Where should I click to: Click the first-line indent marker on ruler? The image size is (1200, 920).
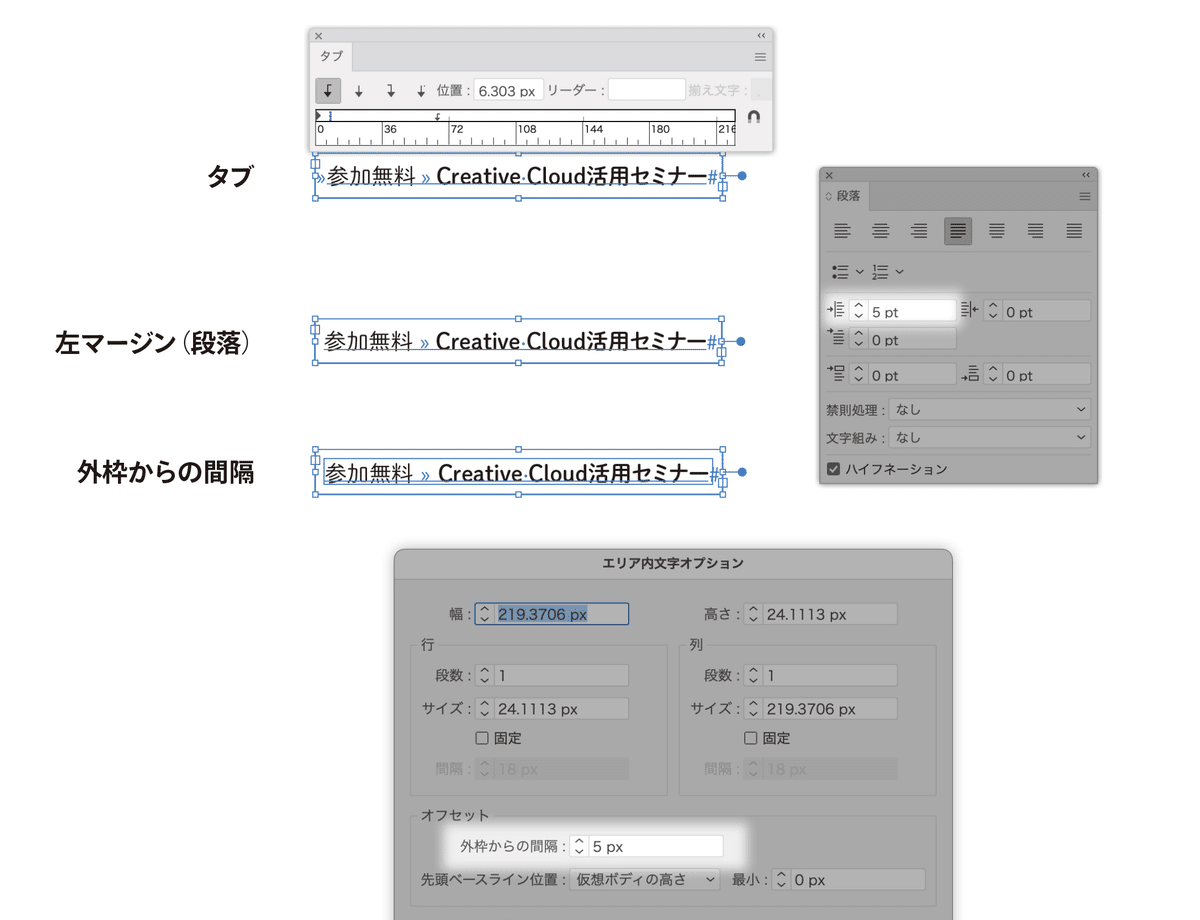(x=320, y=117)
